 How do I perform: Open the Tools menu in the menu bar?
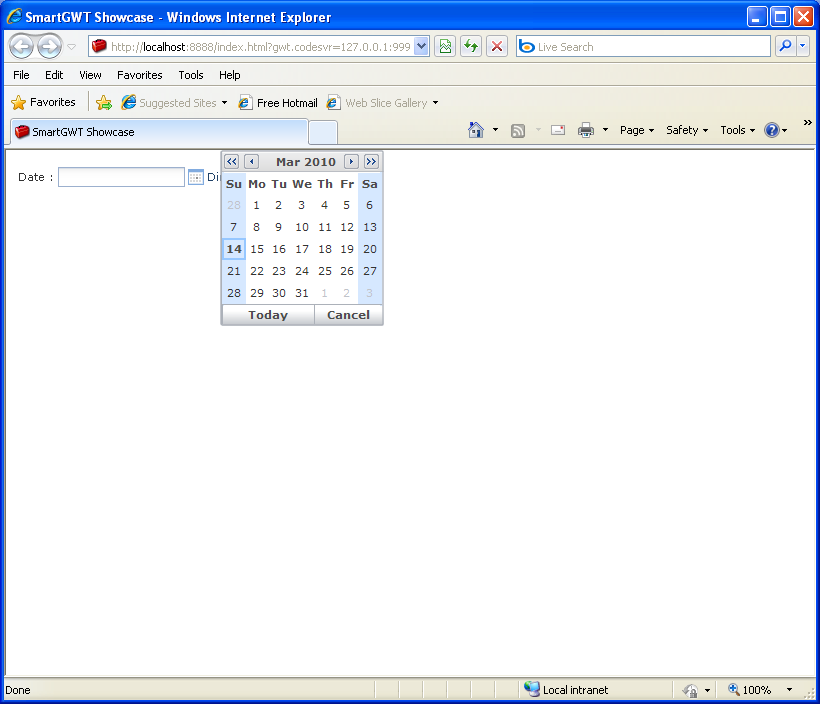point(191,75)
